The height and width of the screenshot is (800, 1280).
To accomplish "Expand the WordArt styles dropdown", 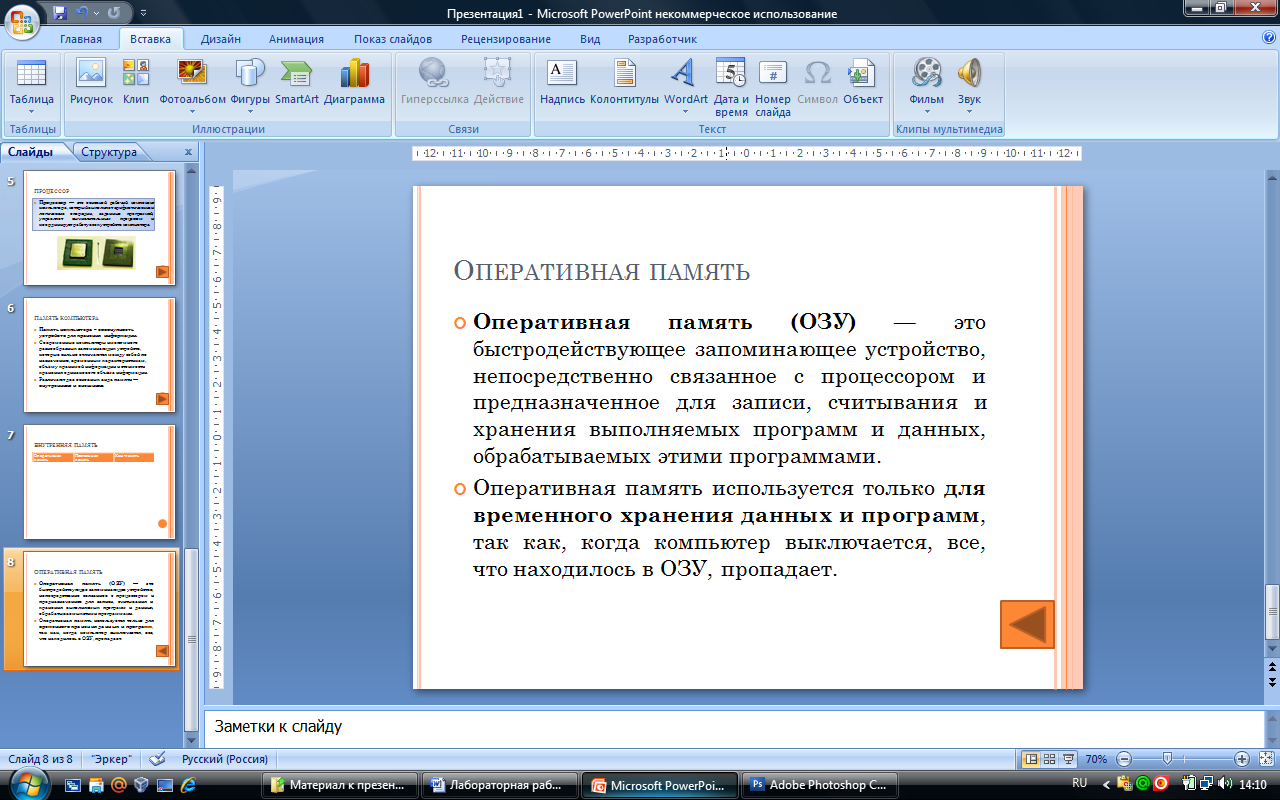I will [685, 111].
